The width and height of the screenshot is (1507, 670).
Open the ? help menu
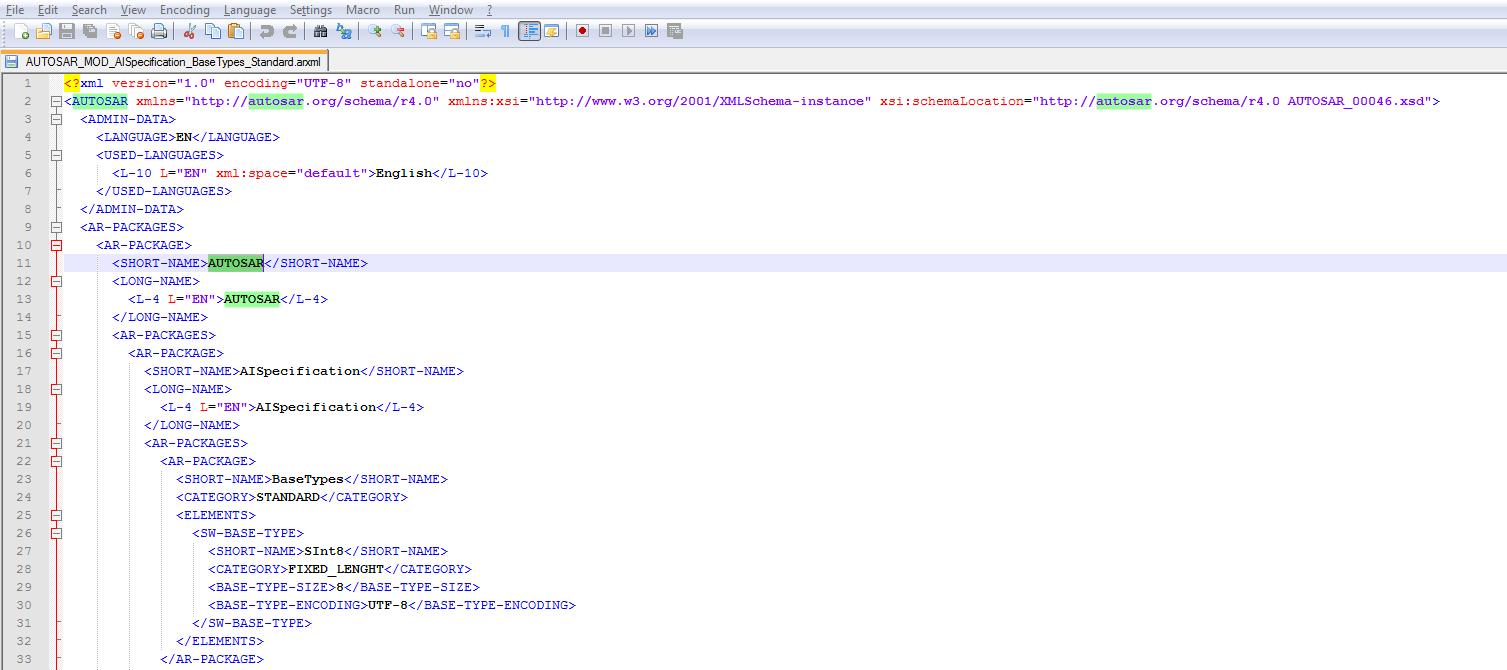pyautogui.click(x=489, y=9)
